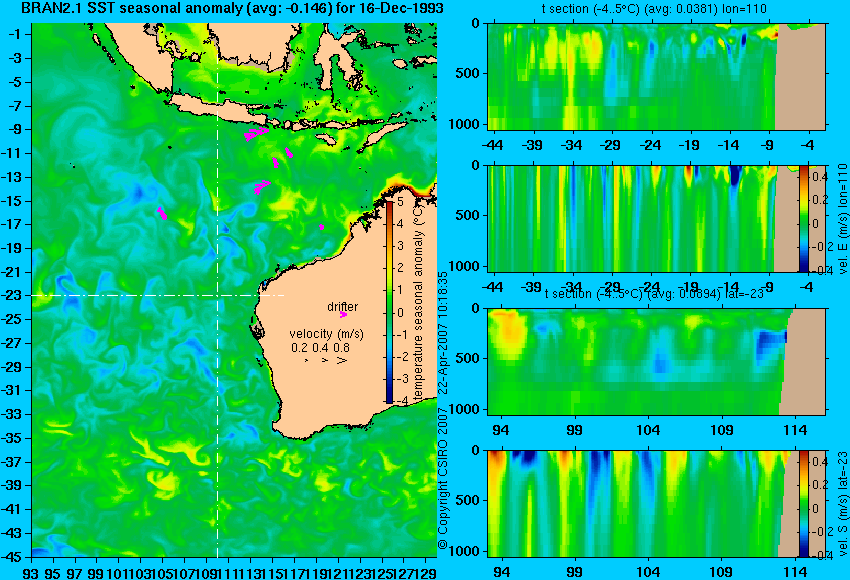Click the 94 tick under lat=-23 temperature section
The height and width of the screenshot is (580, 850).
pyautogui.click(x=500, y=430)
